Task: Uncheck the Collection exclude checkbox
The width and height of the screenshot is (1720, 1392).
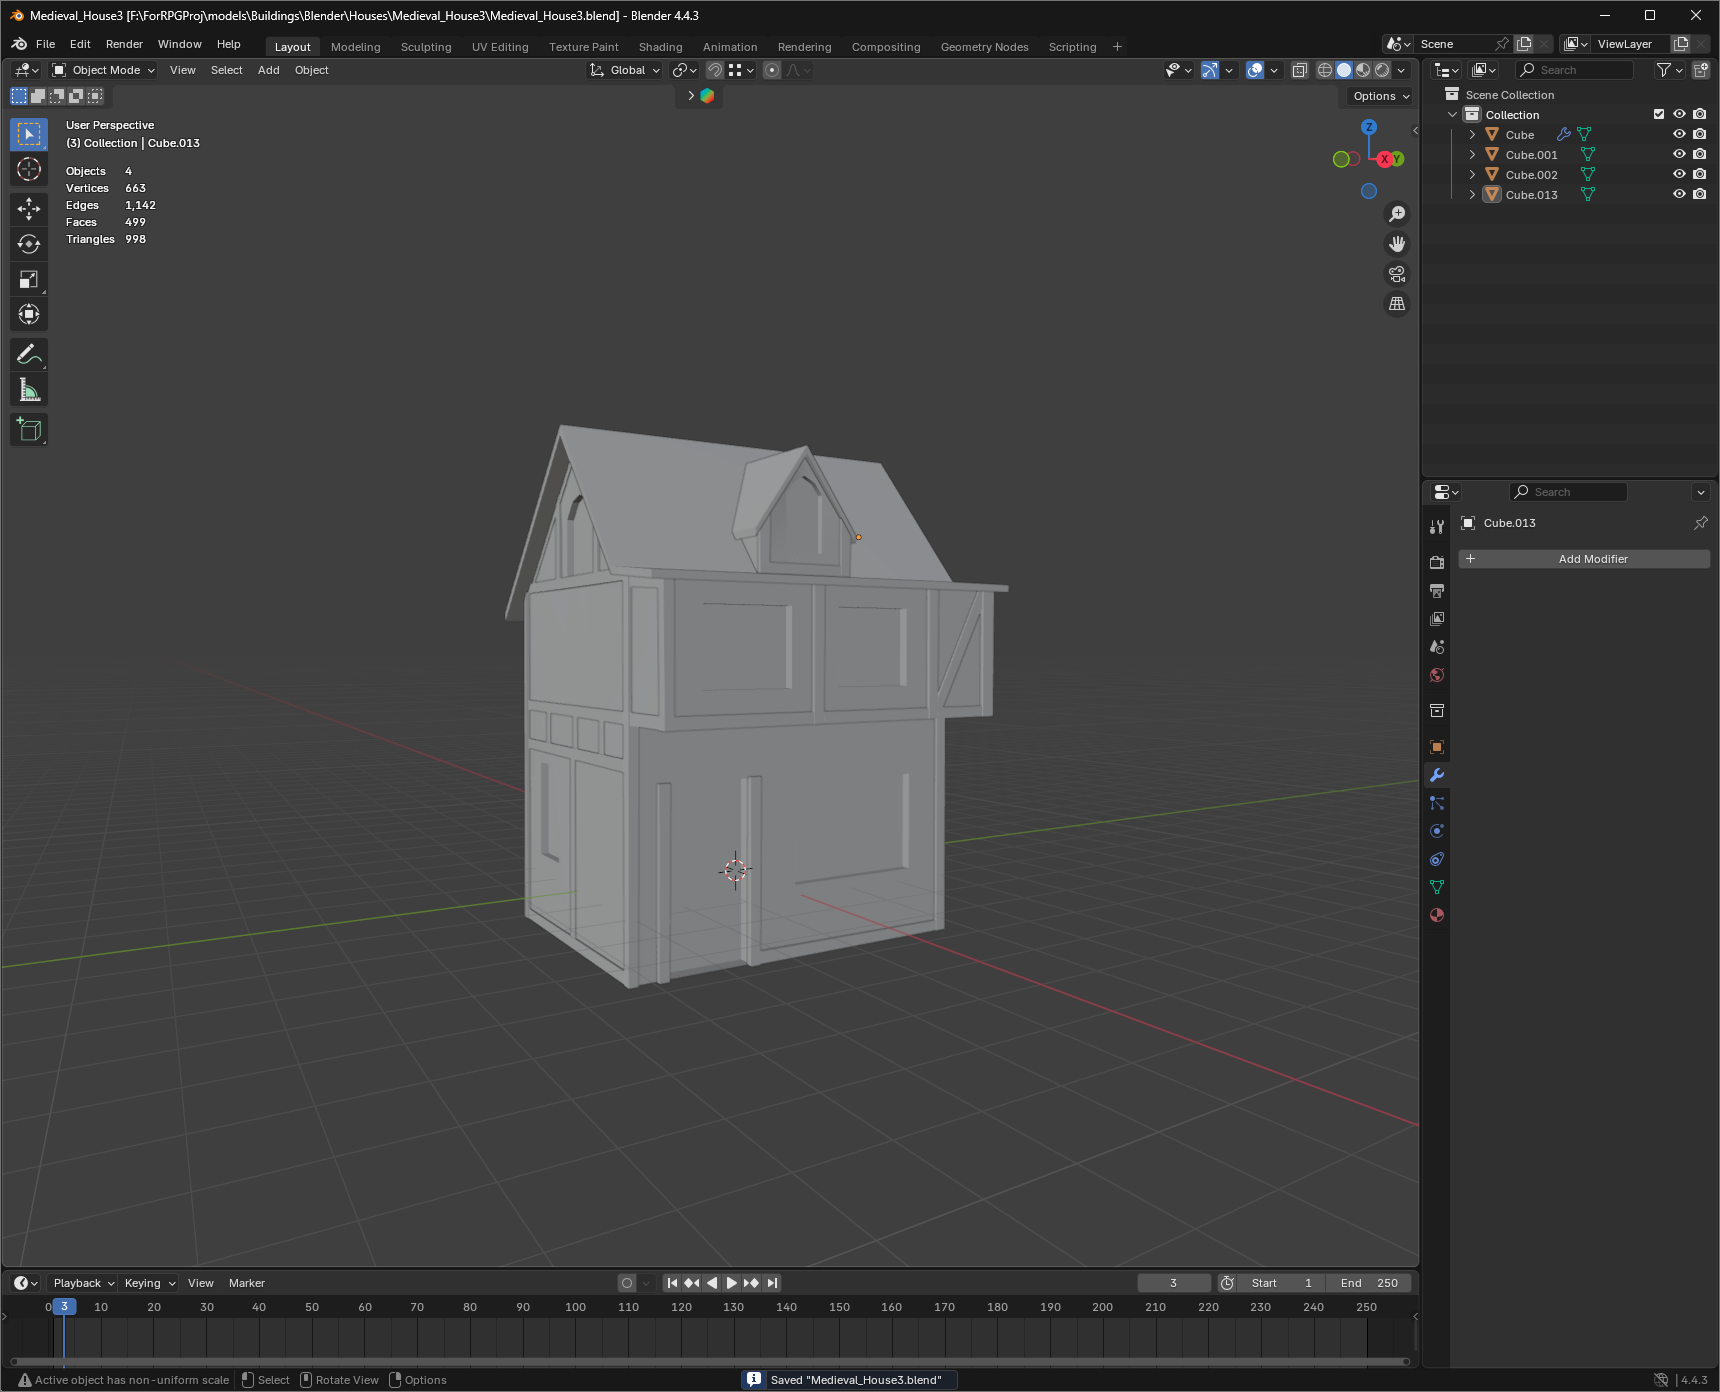Action: tap(1659, 114)
